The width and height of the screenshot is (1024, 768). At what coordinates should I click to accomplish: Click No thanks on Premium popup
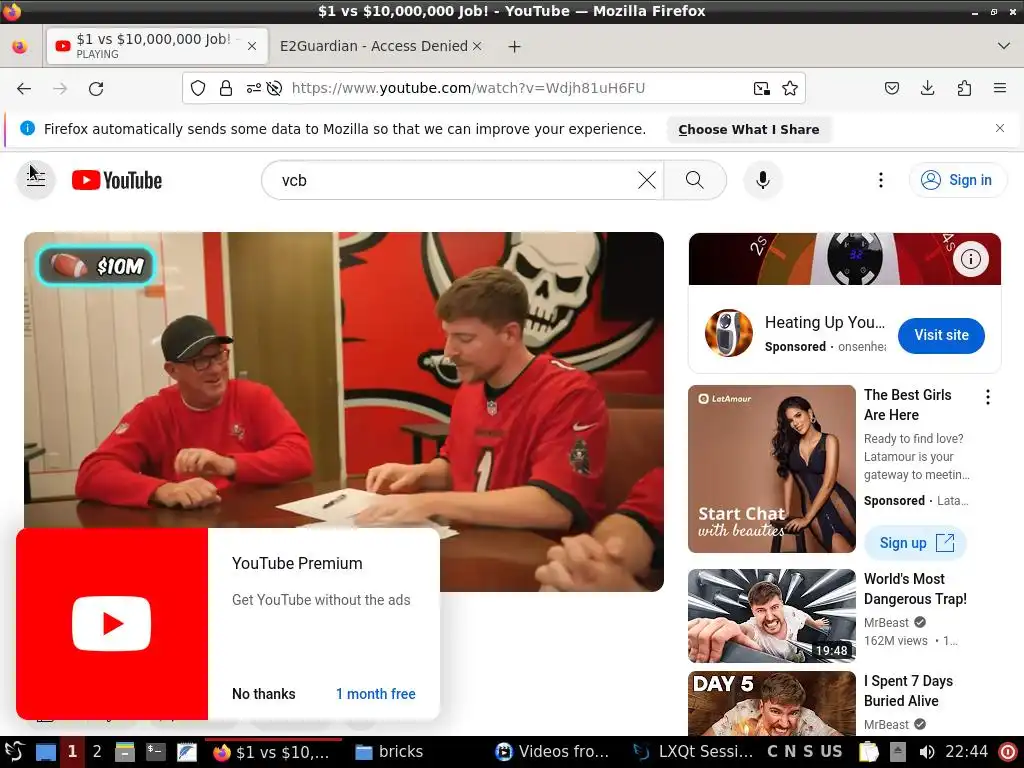pyautogui.click(x=263, y=694)
